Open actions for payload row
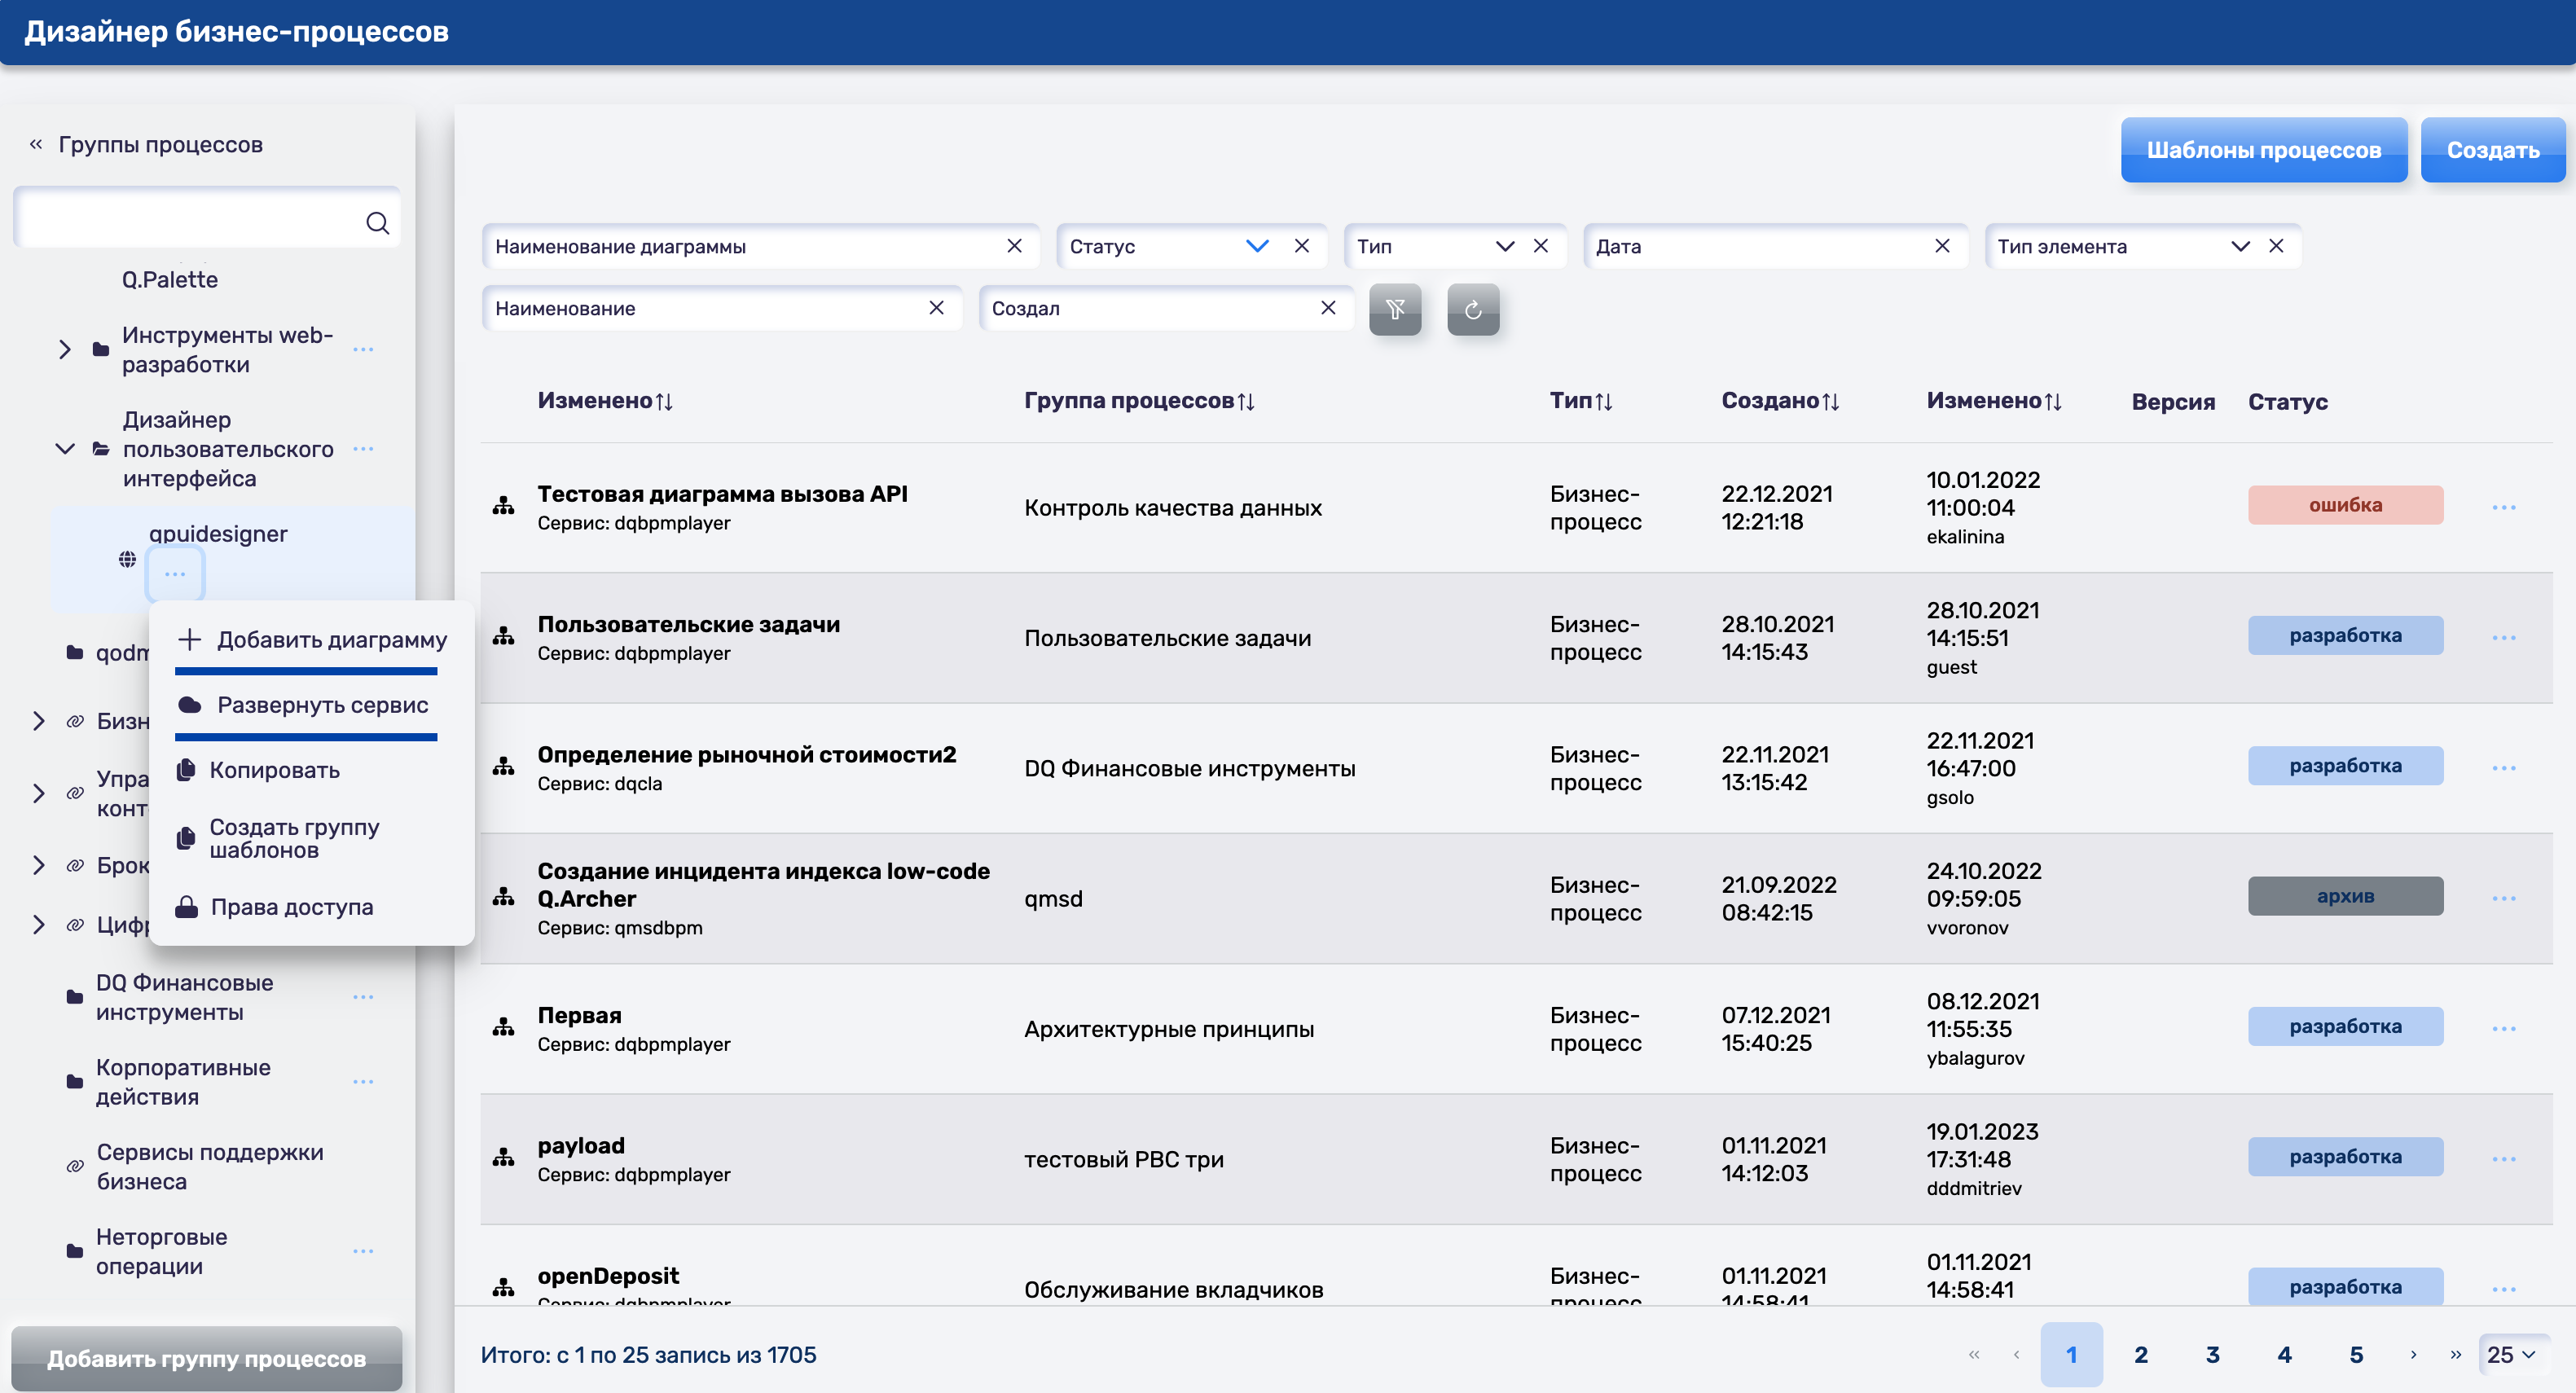The height and width of the screenshot is (1393, 2576). click(2503, 1159)
